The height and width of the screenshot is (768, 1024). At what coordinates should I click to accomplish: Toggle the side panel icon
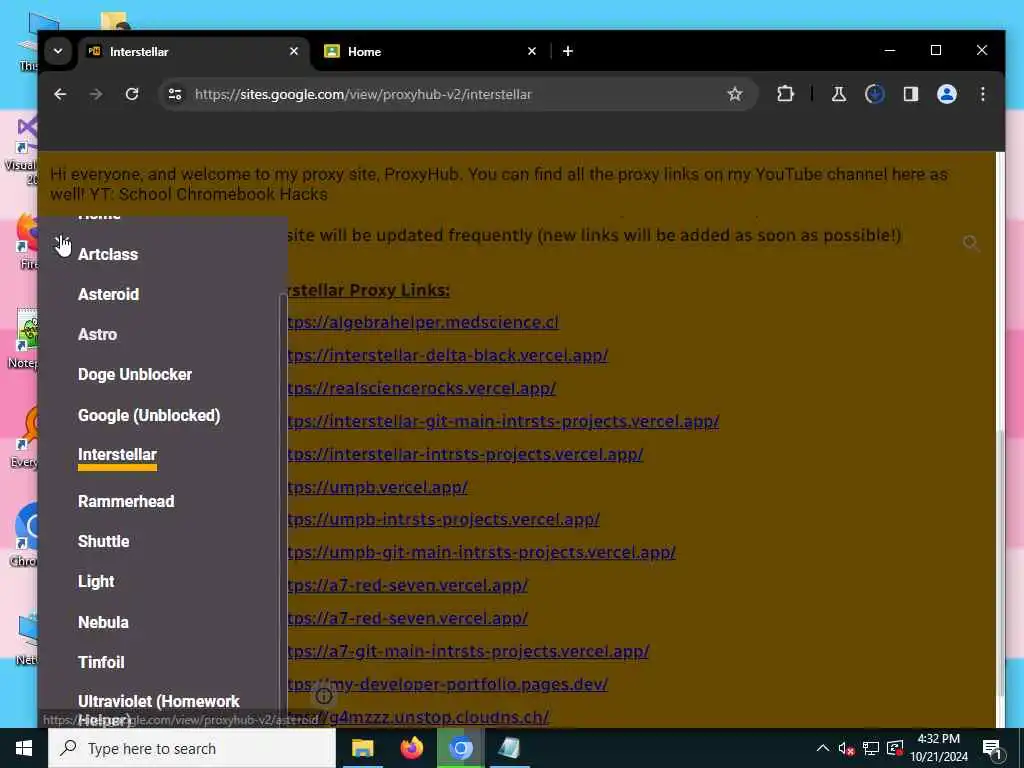(x=910, y=94)
